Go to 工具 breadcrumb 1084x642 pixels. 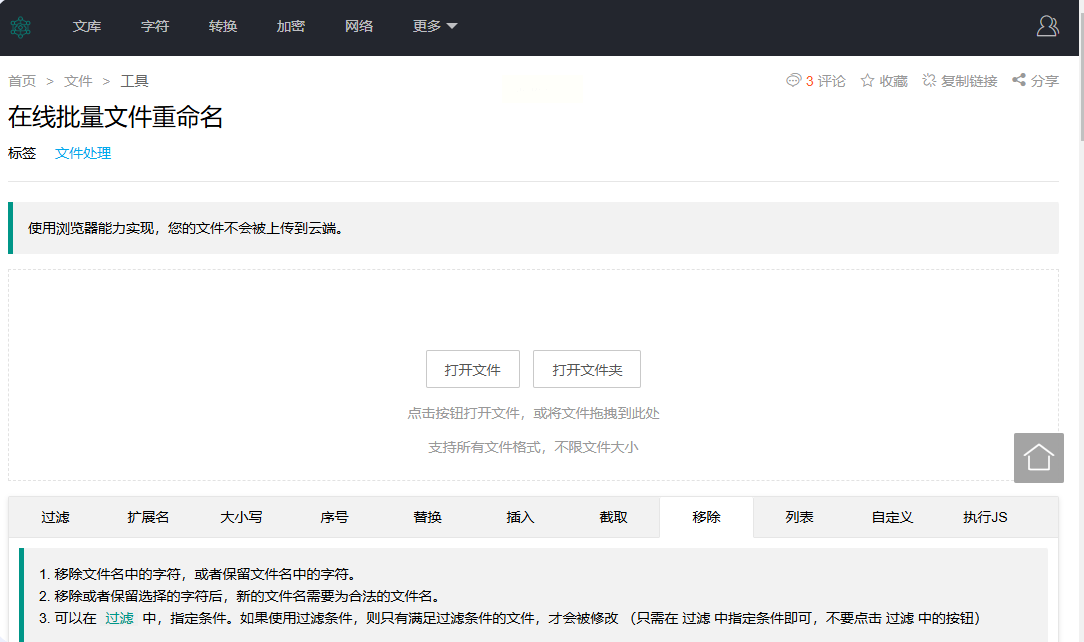(x=134, y=81)
